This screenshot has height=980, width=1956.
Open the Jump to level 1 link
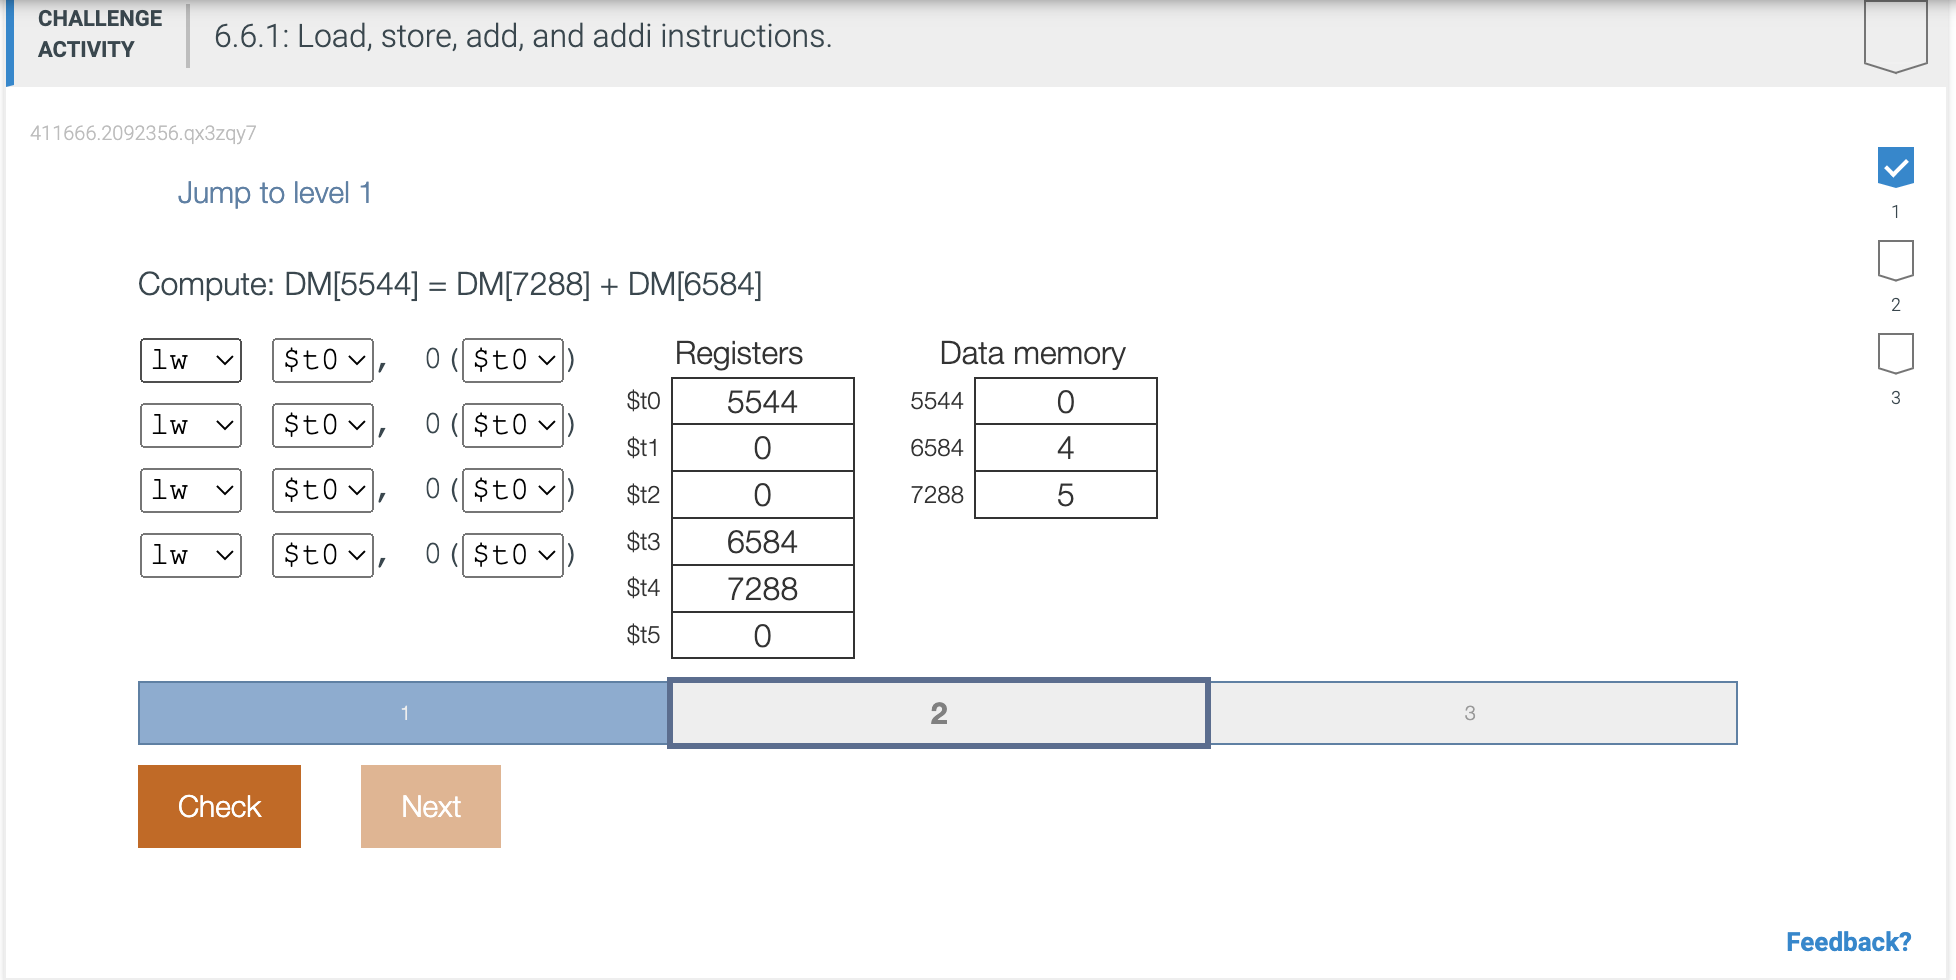275,192
